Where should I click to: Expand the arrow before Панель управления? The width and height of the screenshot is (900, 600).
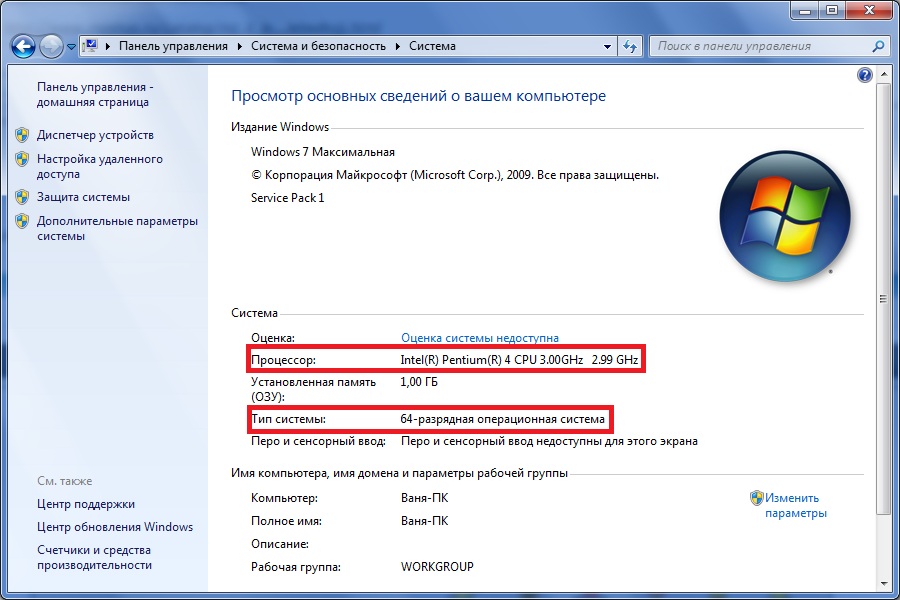click(x=108, y=47)
